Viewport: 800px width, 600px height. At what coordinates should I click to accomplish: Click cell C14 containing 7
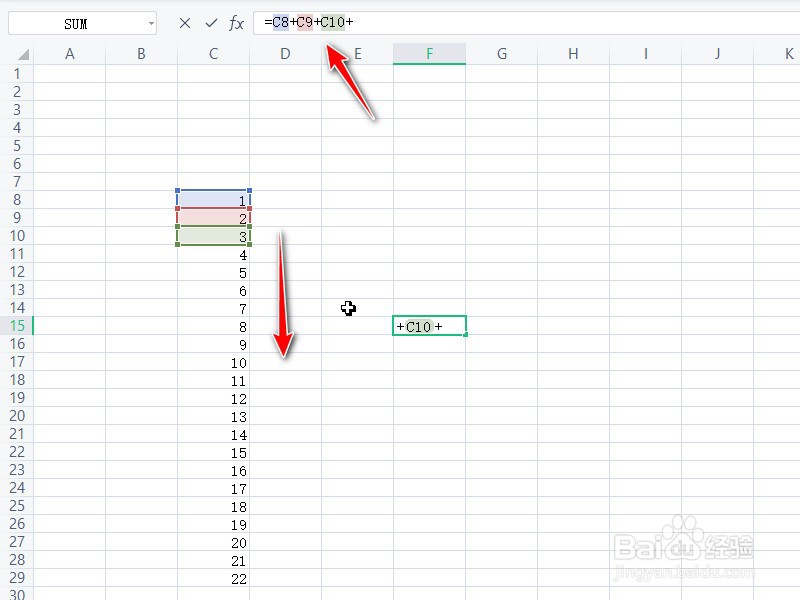click(213, 308)
